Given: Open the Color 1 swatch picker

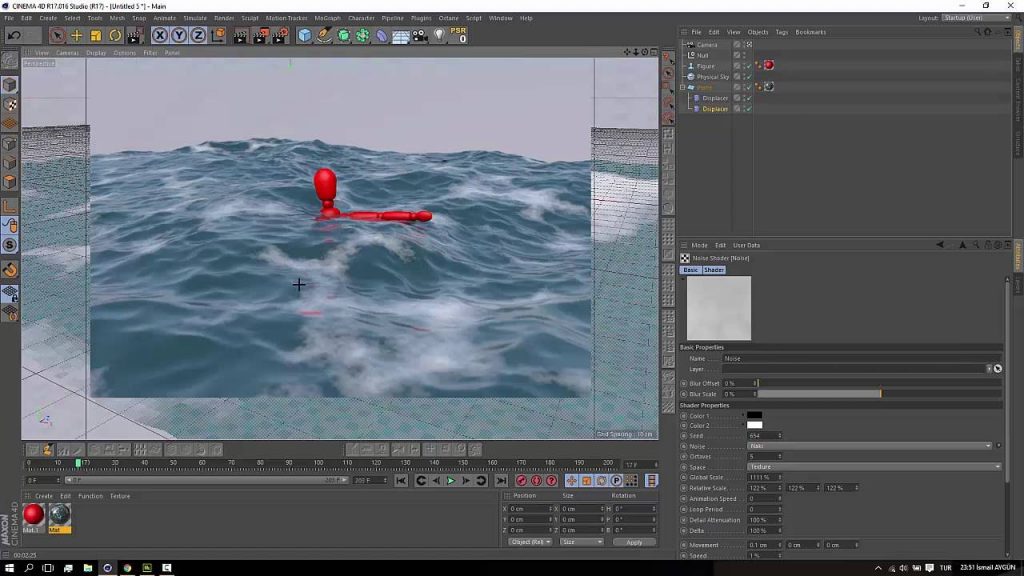Looking at the screenshot, I should (x=754, y=416).
